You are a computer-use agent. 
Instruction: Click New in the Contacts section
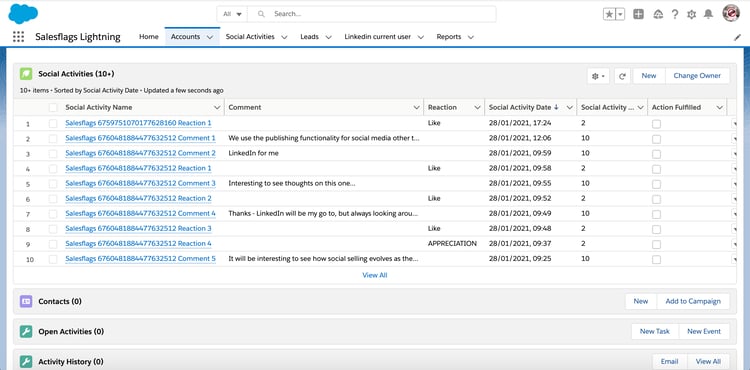[641, 301]
